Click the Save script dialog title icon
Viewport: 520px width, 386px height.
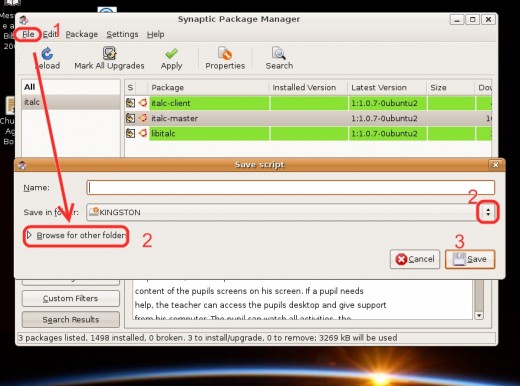[22, 165]
